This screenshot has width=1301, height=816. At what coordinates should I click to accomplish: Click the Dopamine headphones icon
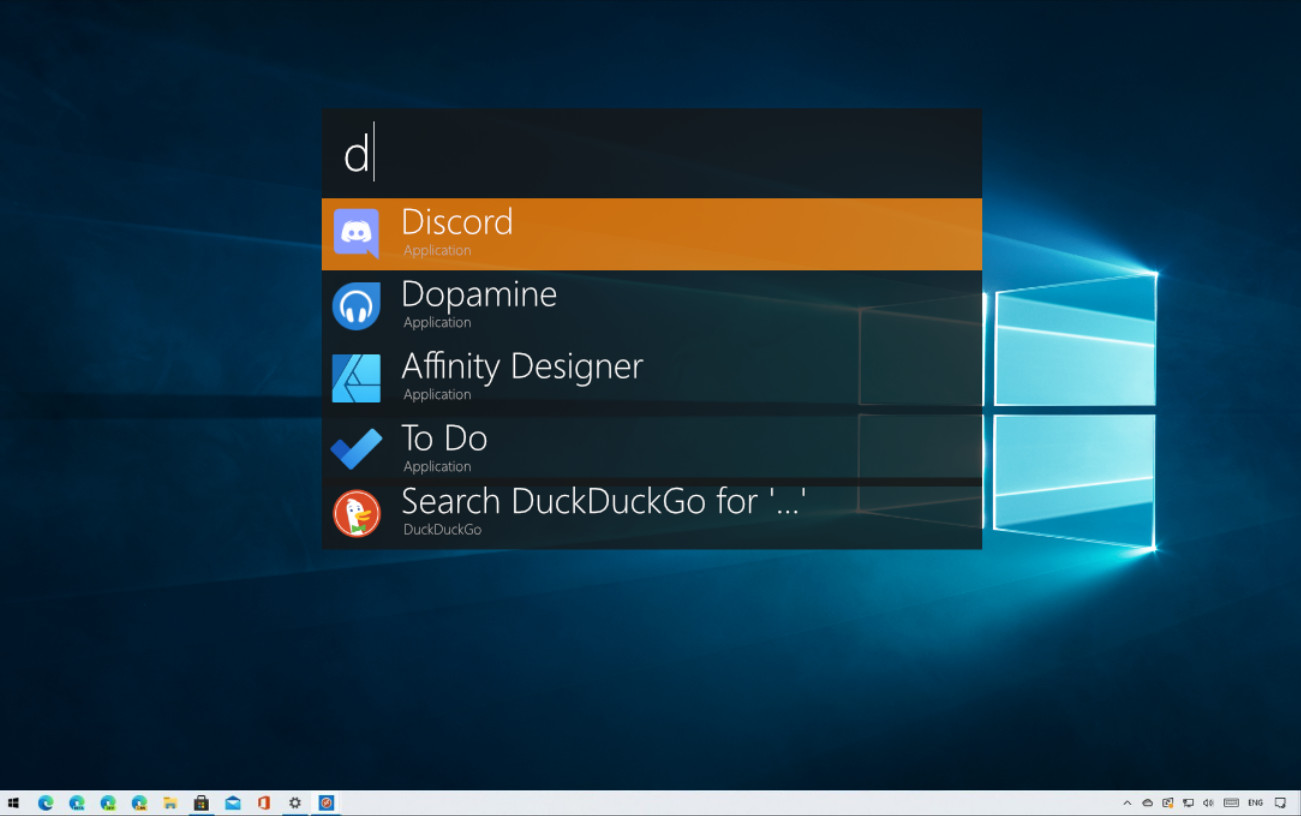click(x=356, y=306)
